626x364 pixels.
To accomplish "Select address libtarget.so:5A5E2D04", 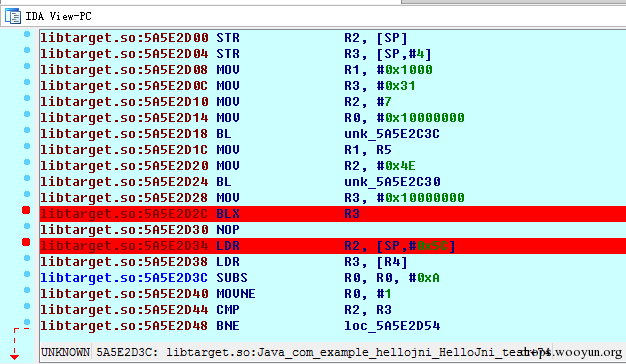I will (125, 54).
